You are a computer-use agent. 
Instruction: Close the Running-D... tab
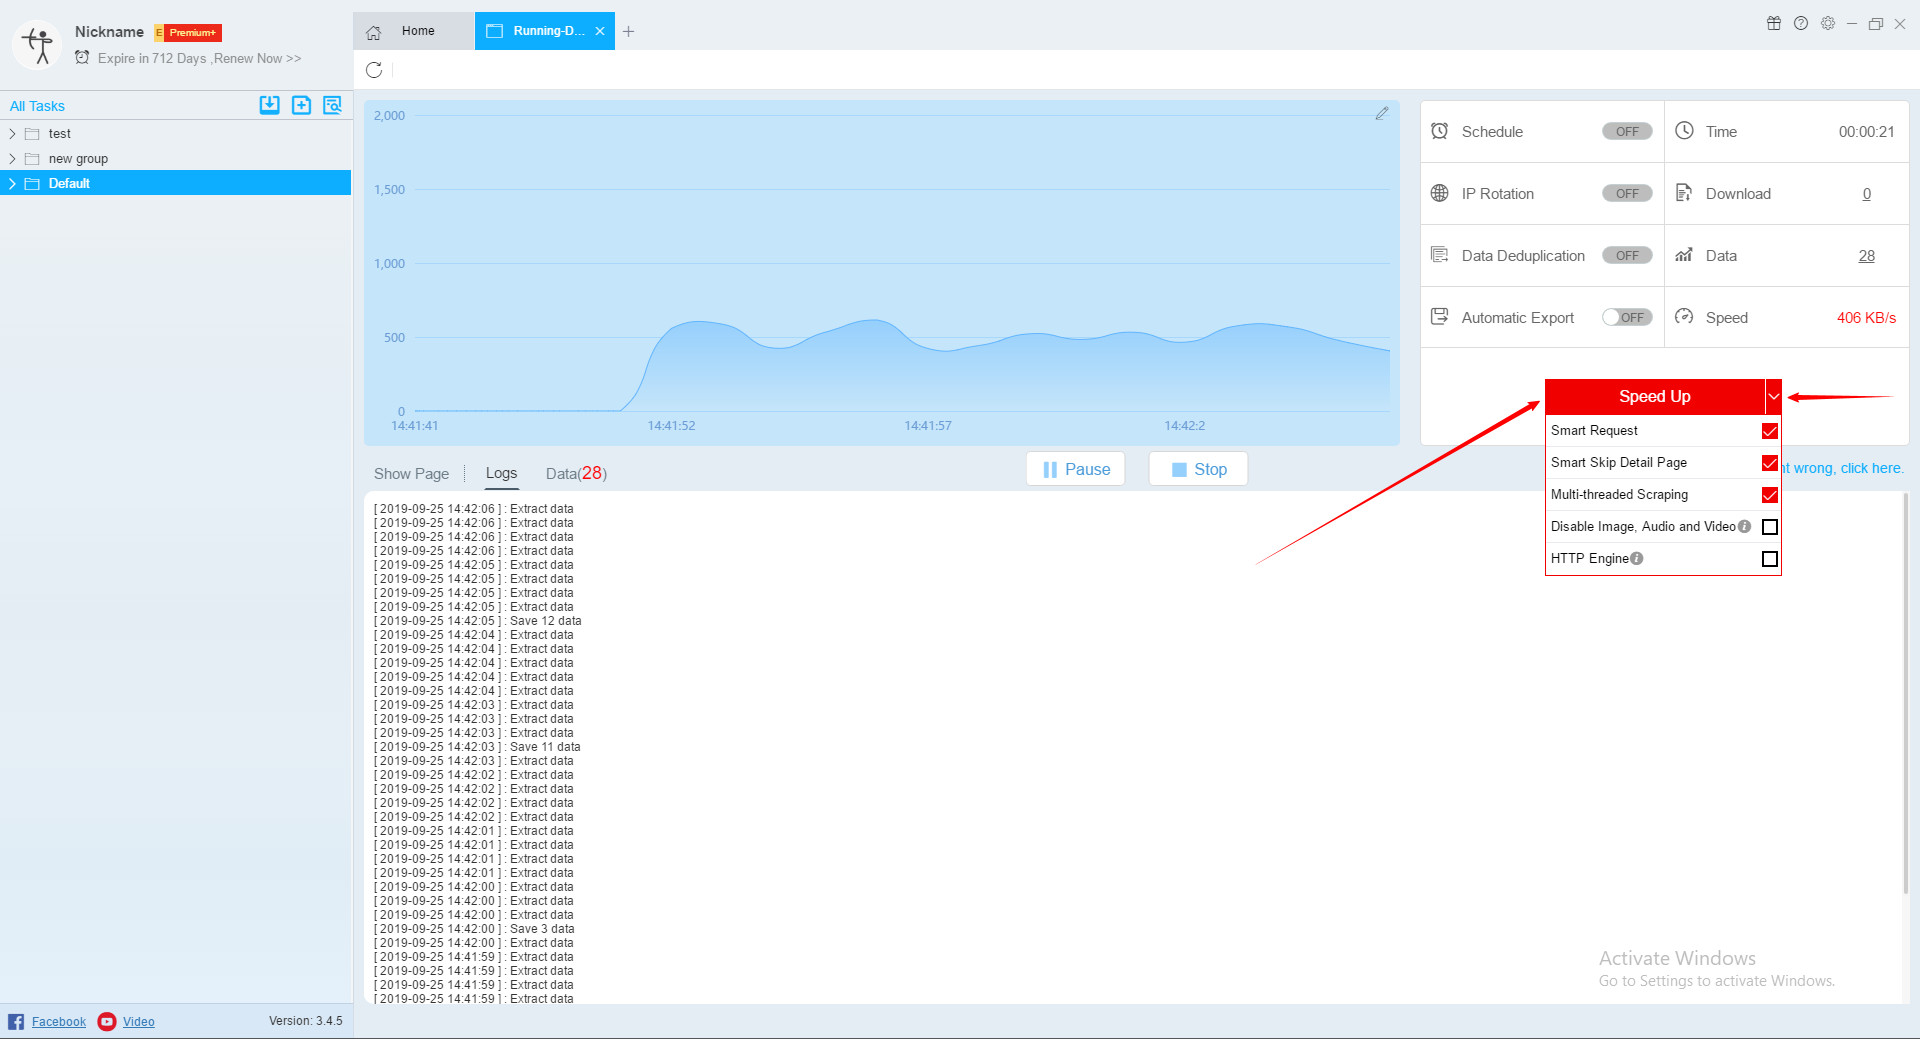(x=600, y=31)
